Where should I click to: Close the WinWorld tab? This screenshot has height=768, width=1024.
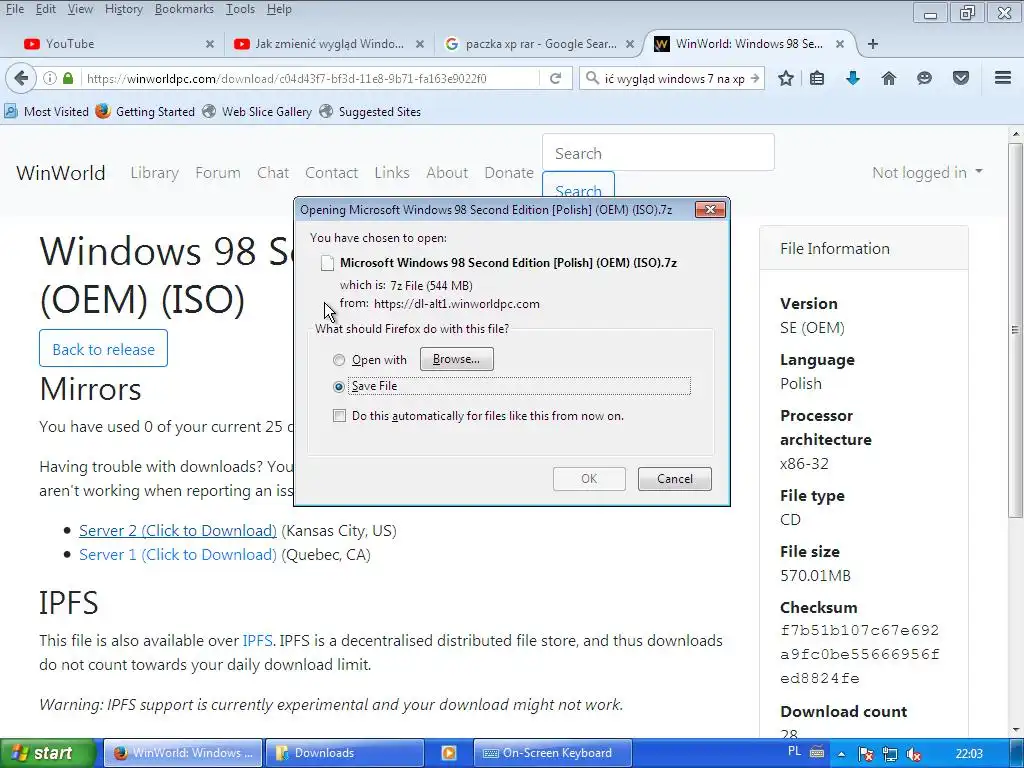pyautogui.click(x=840, y=44)
